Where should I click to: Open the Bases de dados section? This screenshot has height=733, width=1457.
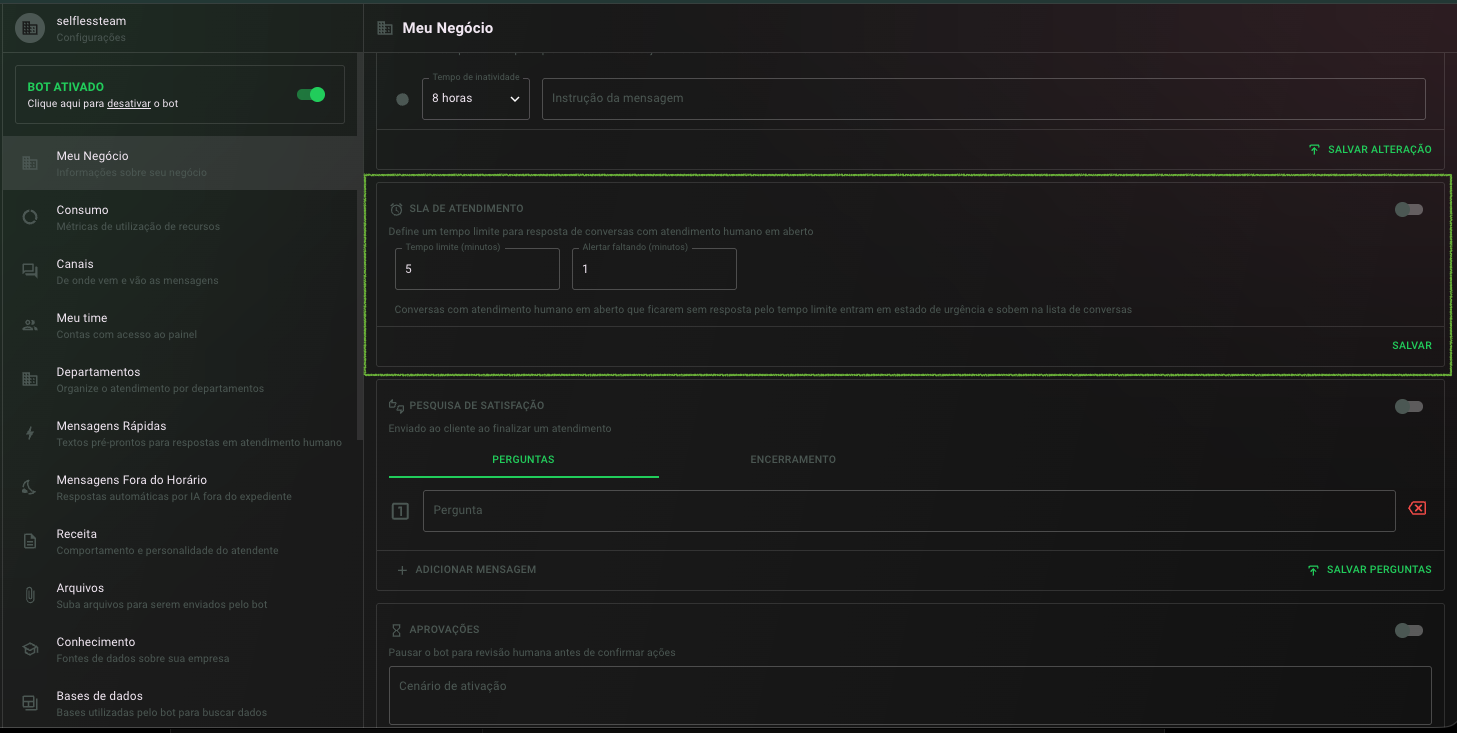180,703
